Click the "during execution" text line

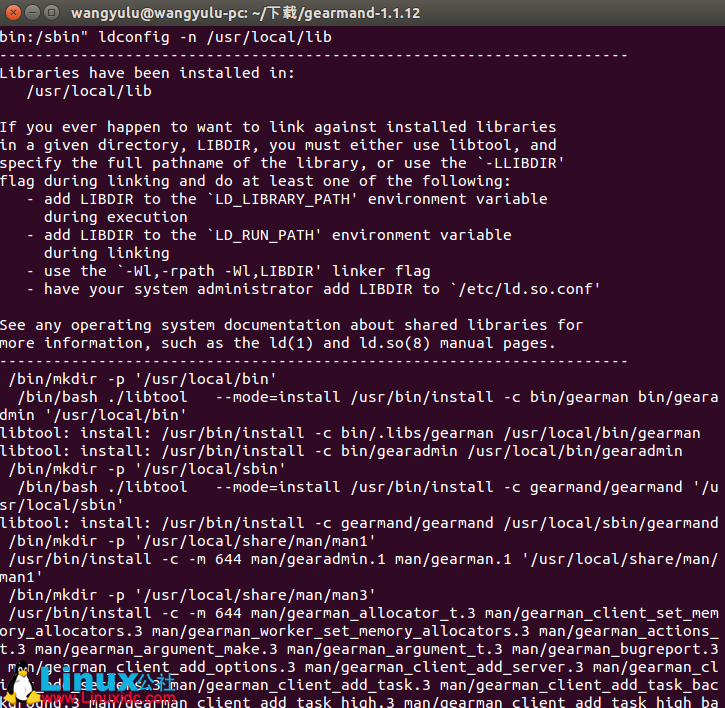pos(115,217)
